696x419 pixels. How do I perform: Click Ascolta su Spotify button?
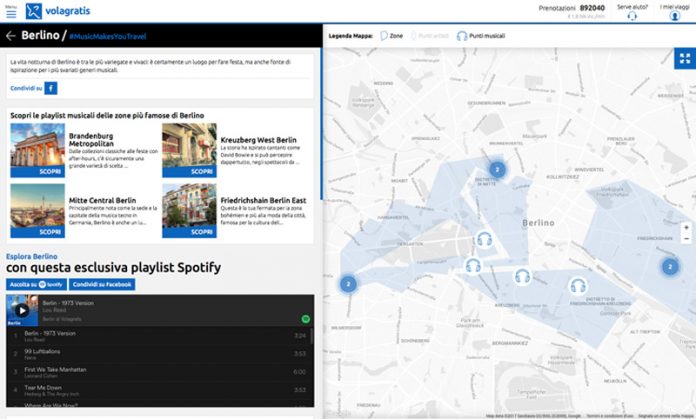coord(36,285)
